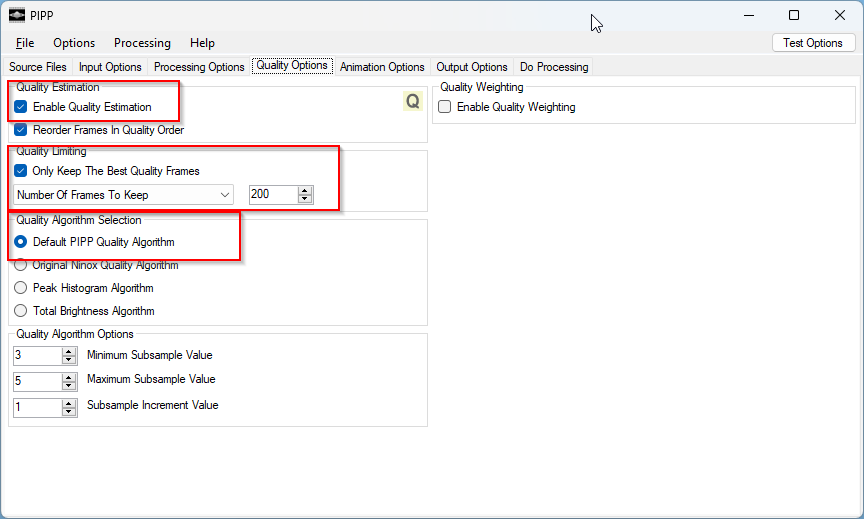Open the Options menu

point(74,43)
